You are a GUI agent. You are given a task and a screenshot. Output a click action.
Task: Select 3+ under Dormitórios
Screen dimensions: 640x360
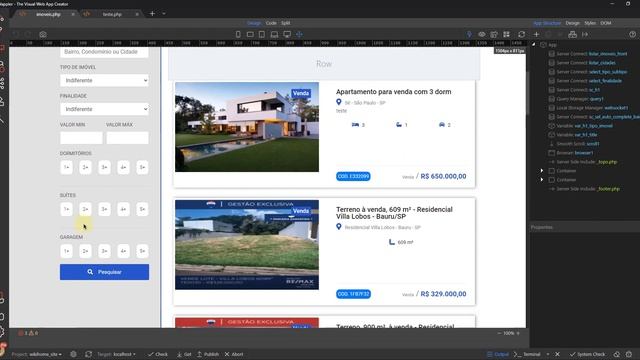104,167
